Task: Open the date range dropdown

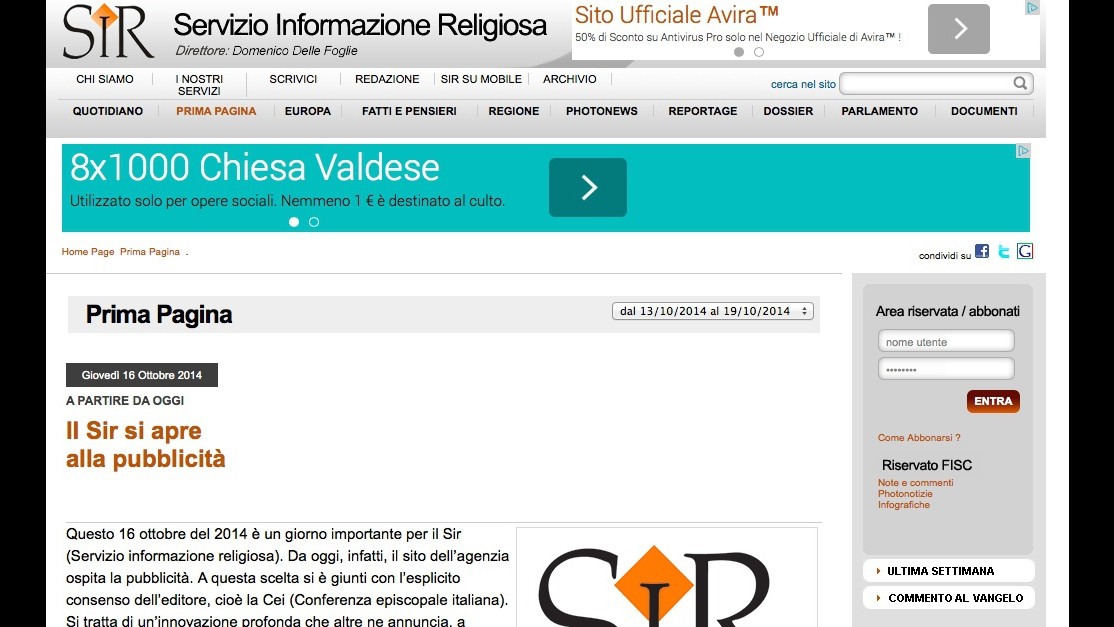Action: (x=713, y=311)
